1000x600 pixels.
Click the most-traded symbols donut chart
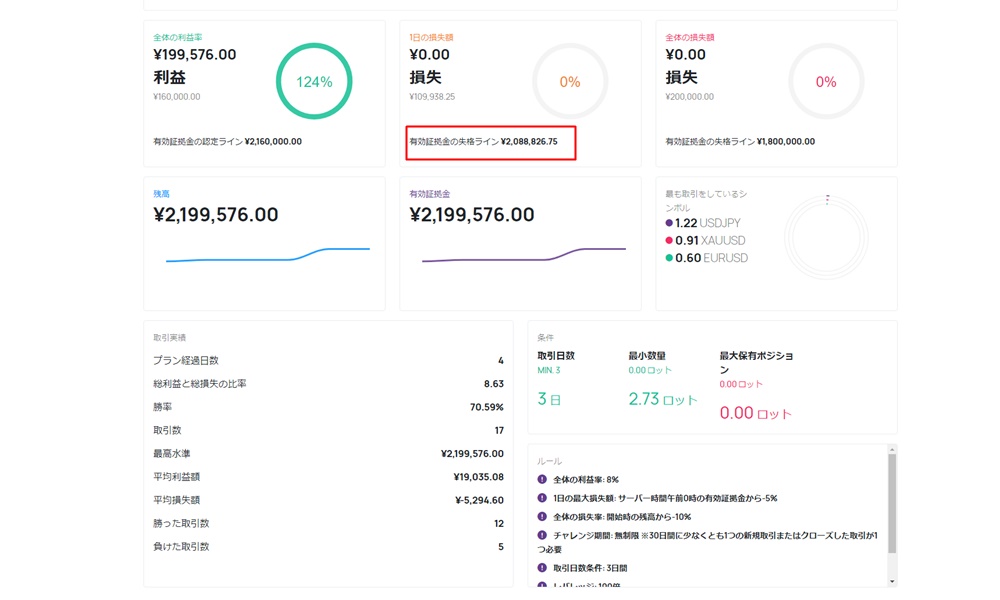pyautogui.click(x=826, y=238)
